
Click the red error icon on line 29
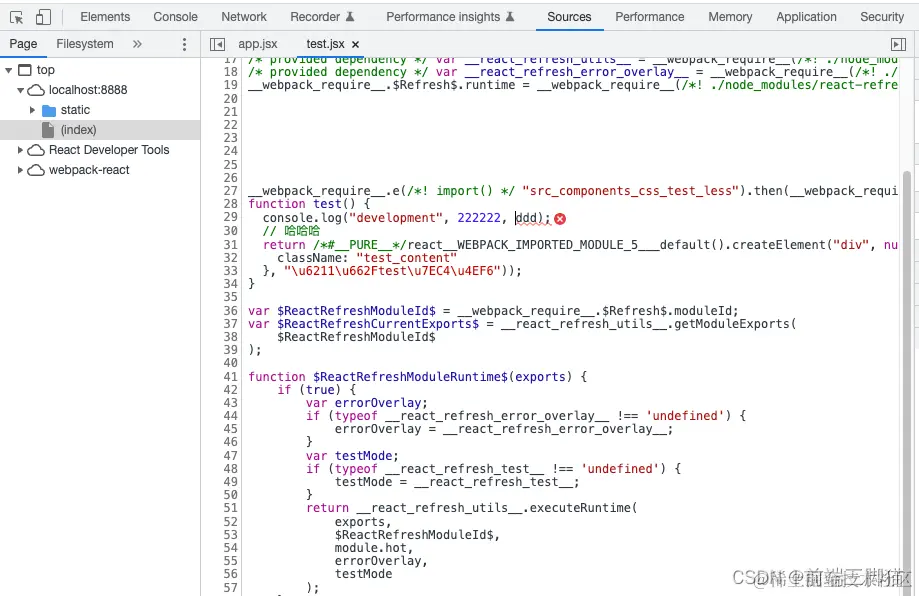point(560,219)
